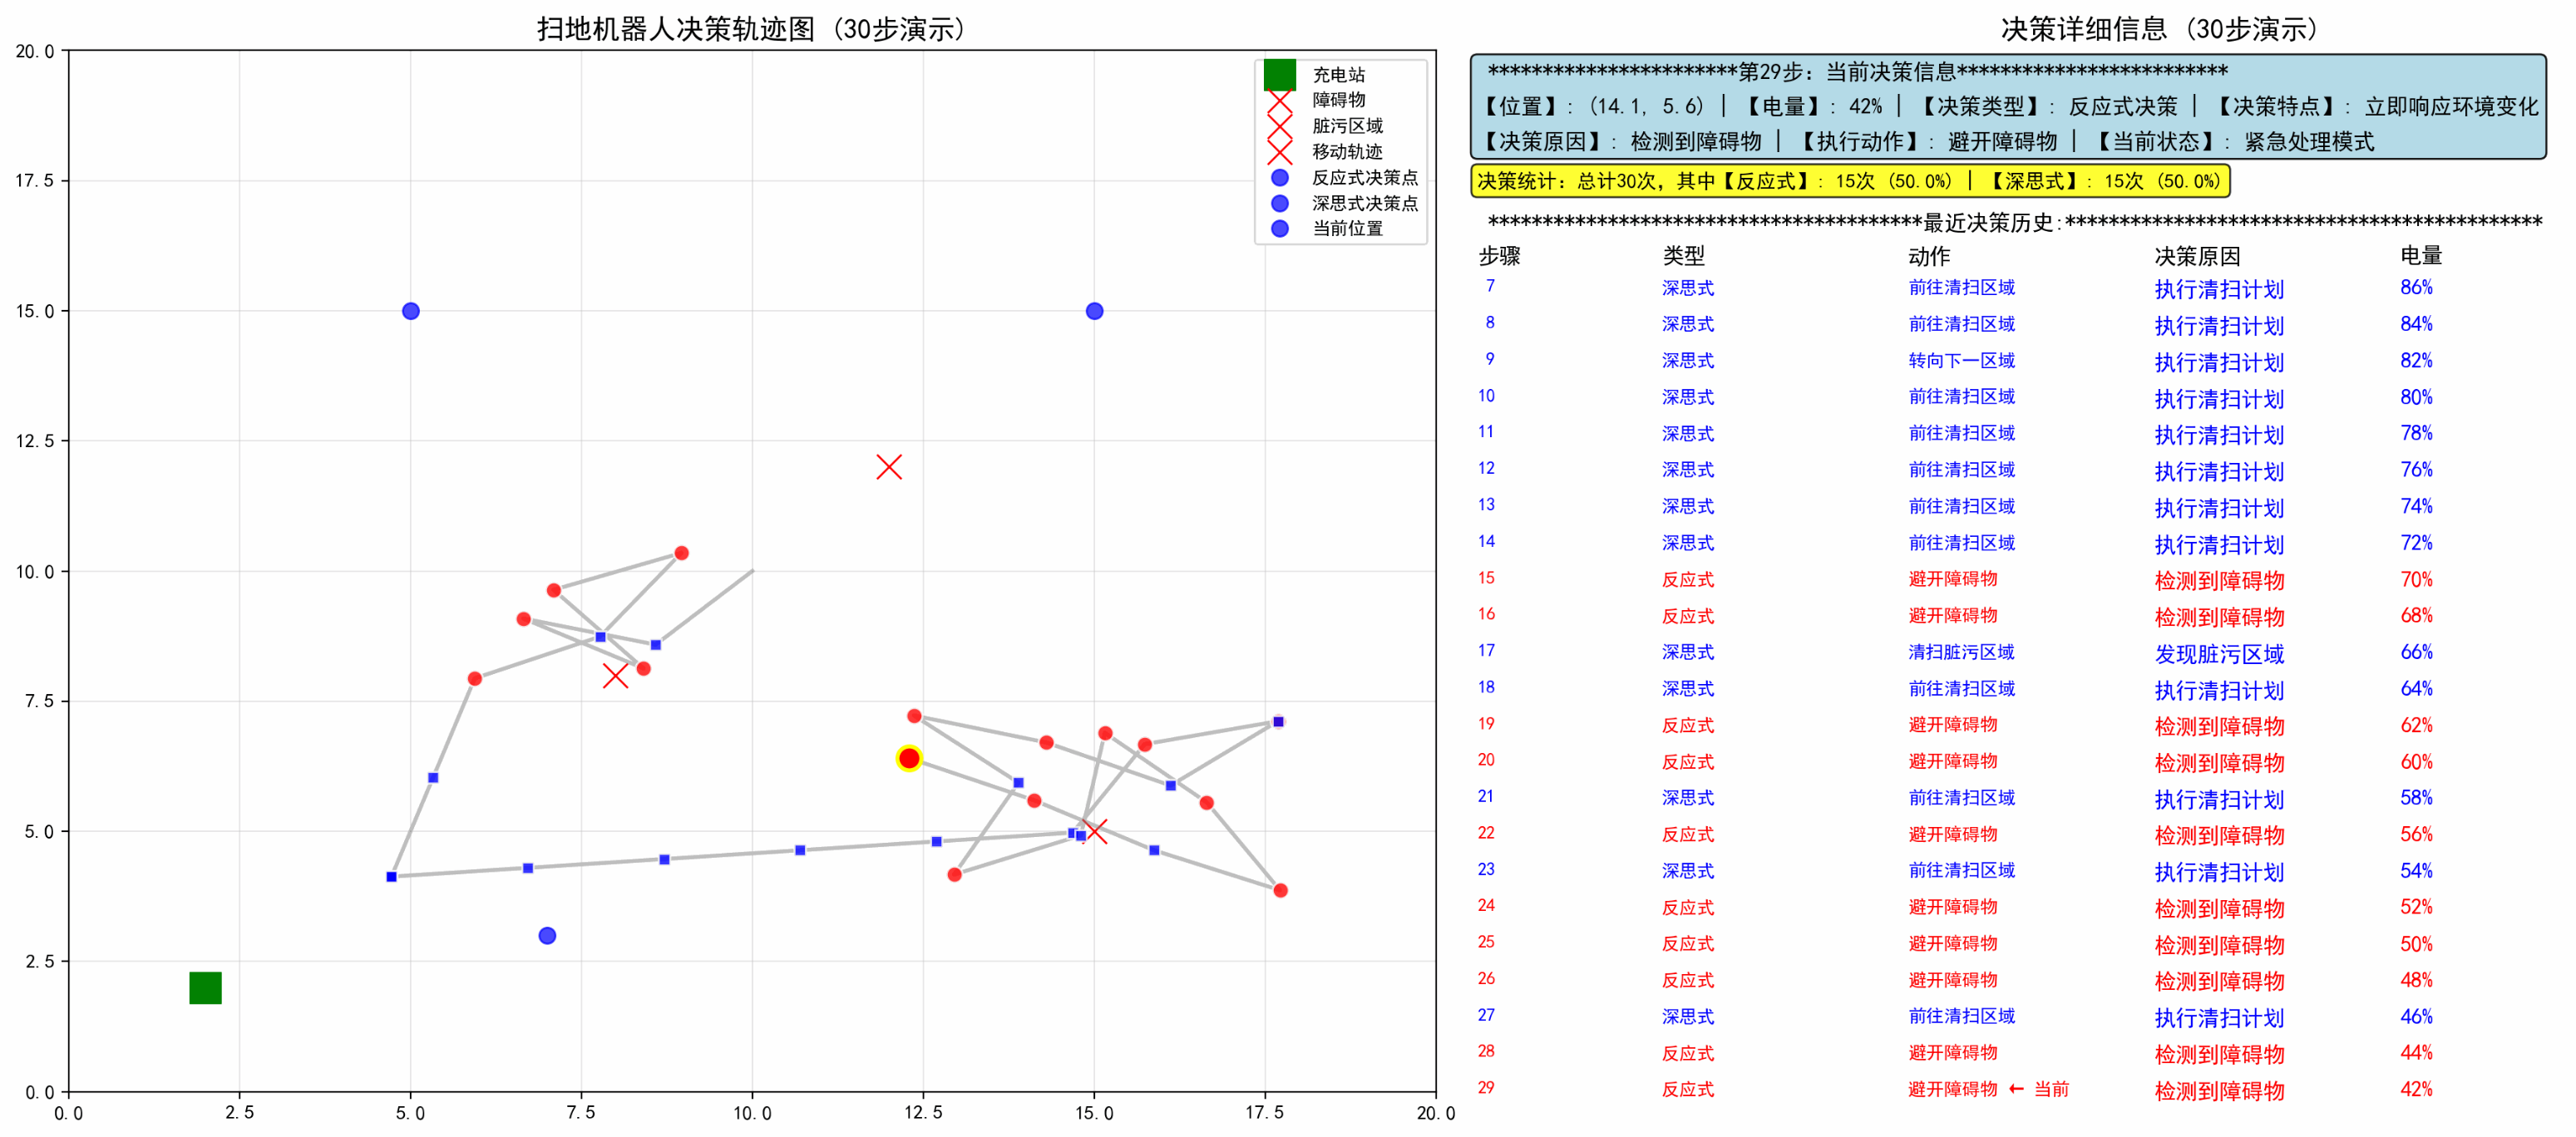The width and height of the screenshot is (2576, 1137).
Task: Click the 决策原因 column header
Action: pos(2196,256)
